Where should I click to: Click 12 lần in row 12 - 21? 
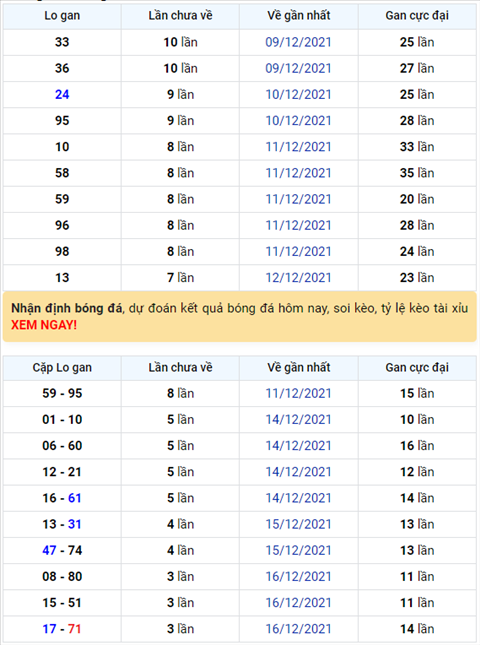point(417,472)
